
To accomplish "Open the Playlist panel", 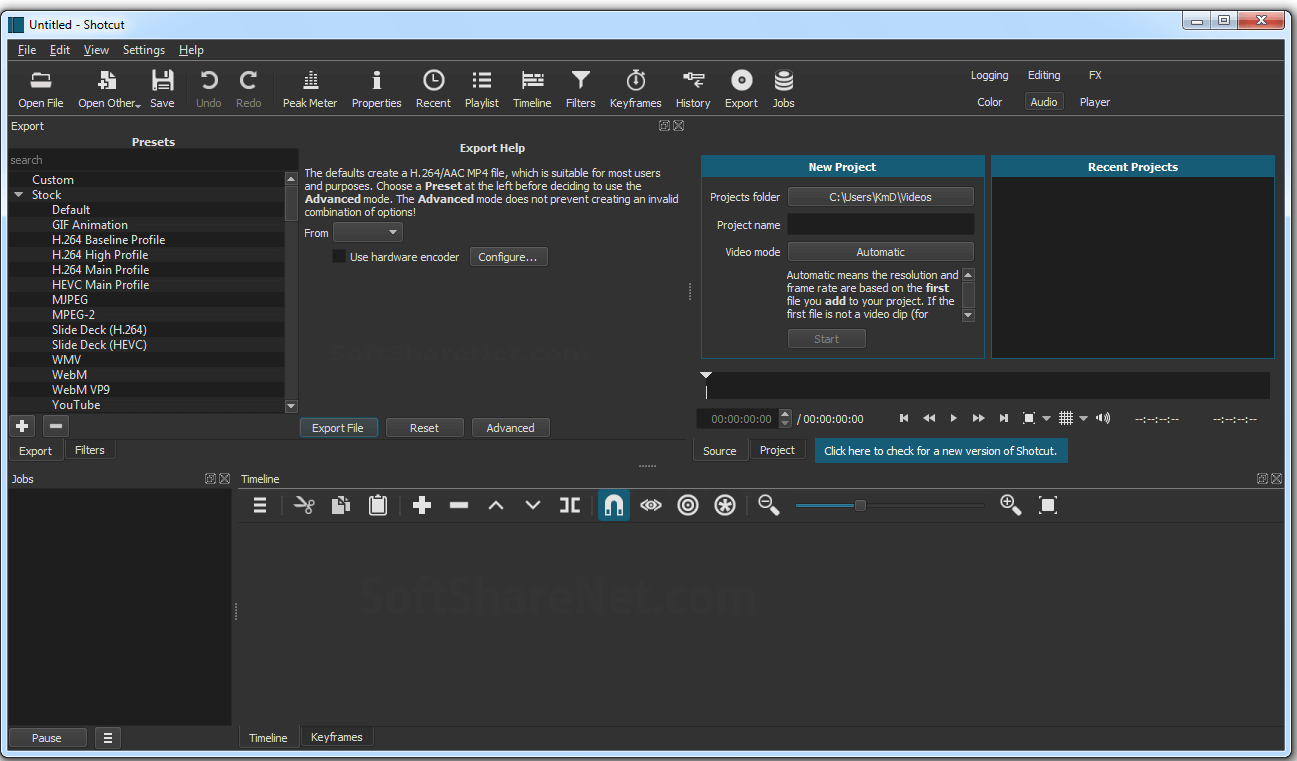I will point(482,89).
